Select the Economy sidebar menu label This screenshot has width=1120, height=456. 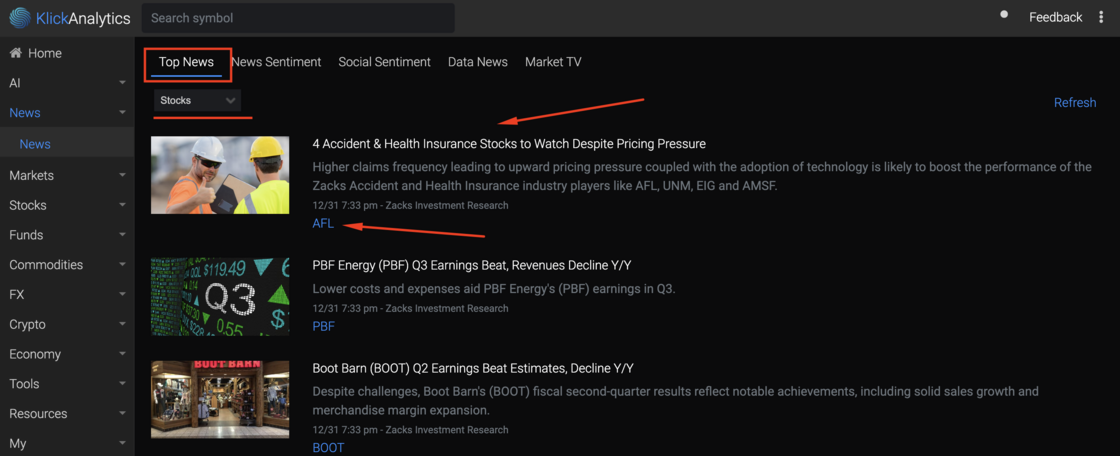(x=35, y=355)
